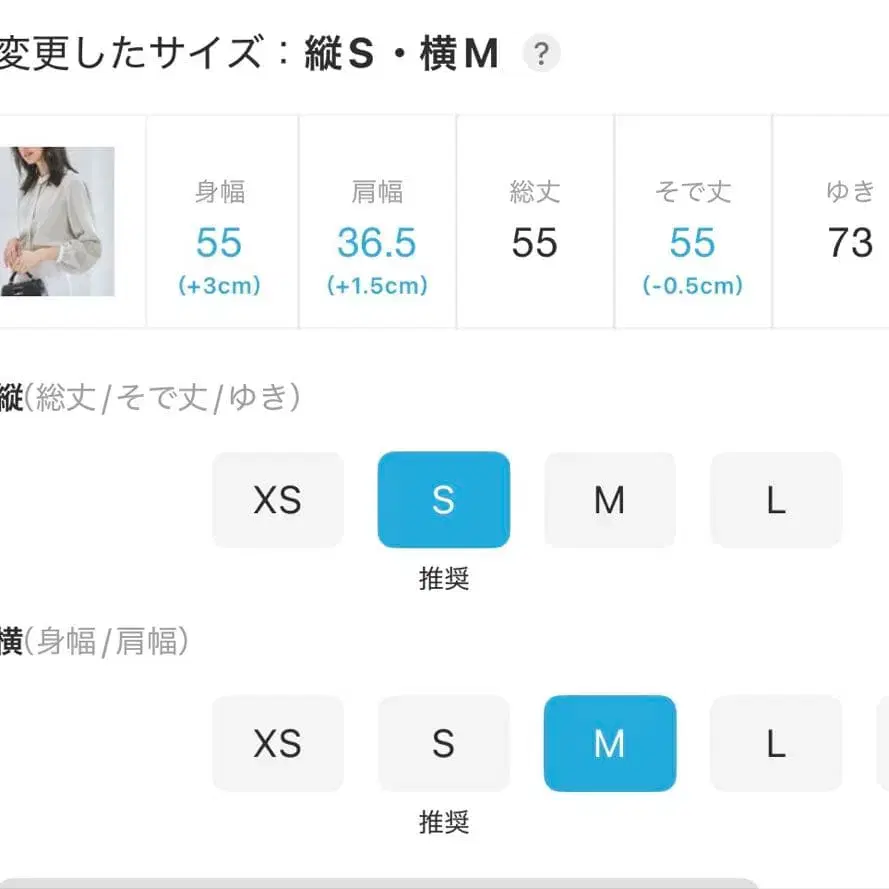Click the そで丈 value 55

click(x=693, y=243)
